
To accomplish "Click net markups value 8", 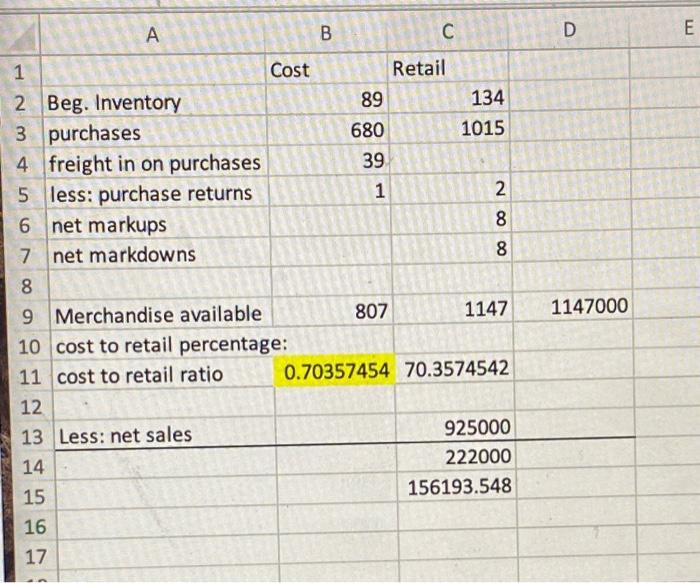I will click(x=452, y=219).
